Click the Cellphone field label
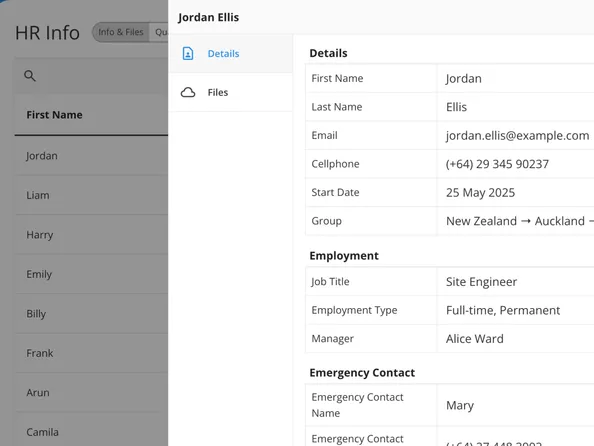 tap(335, 164)
